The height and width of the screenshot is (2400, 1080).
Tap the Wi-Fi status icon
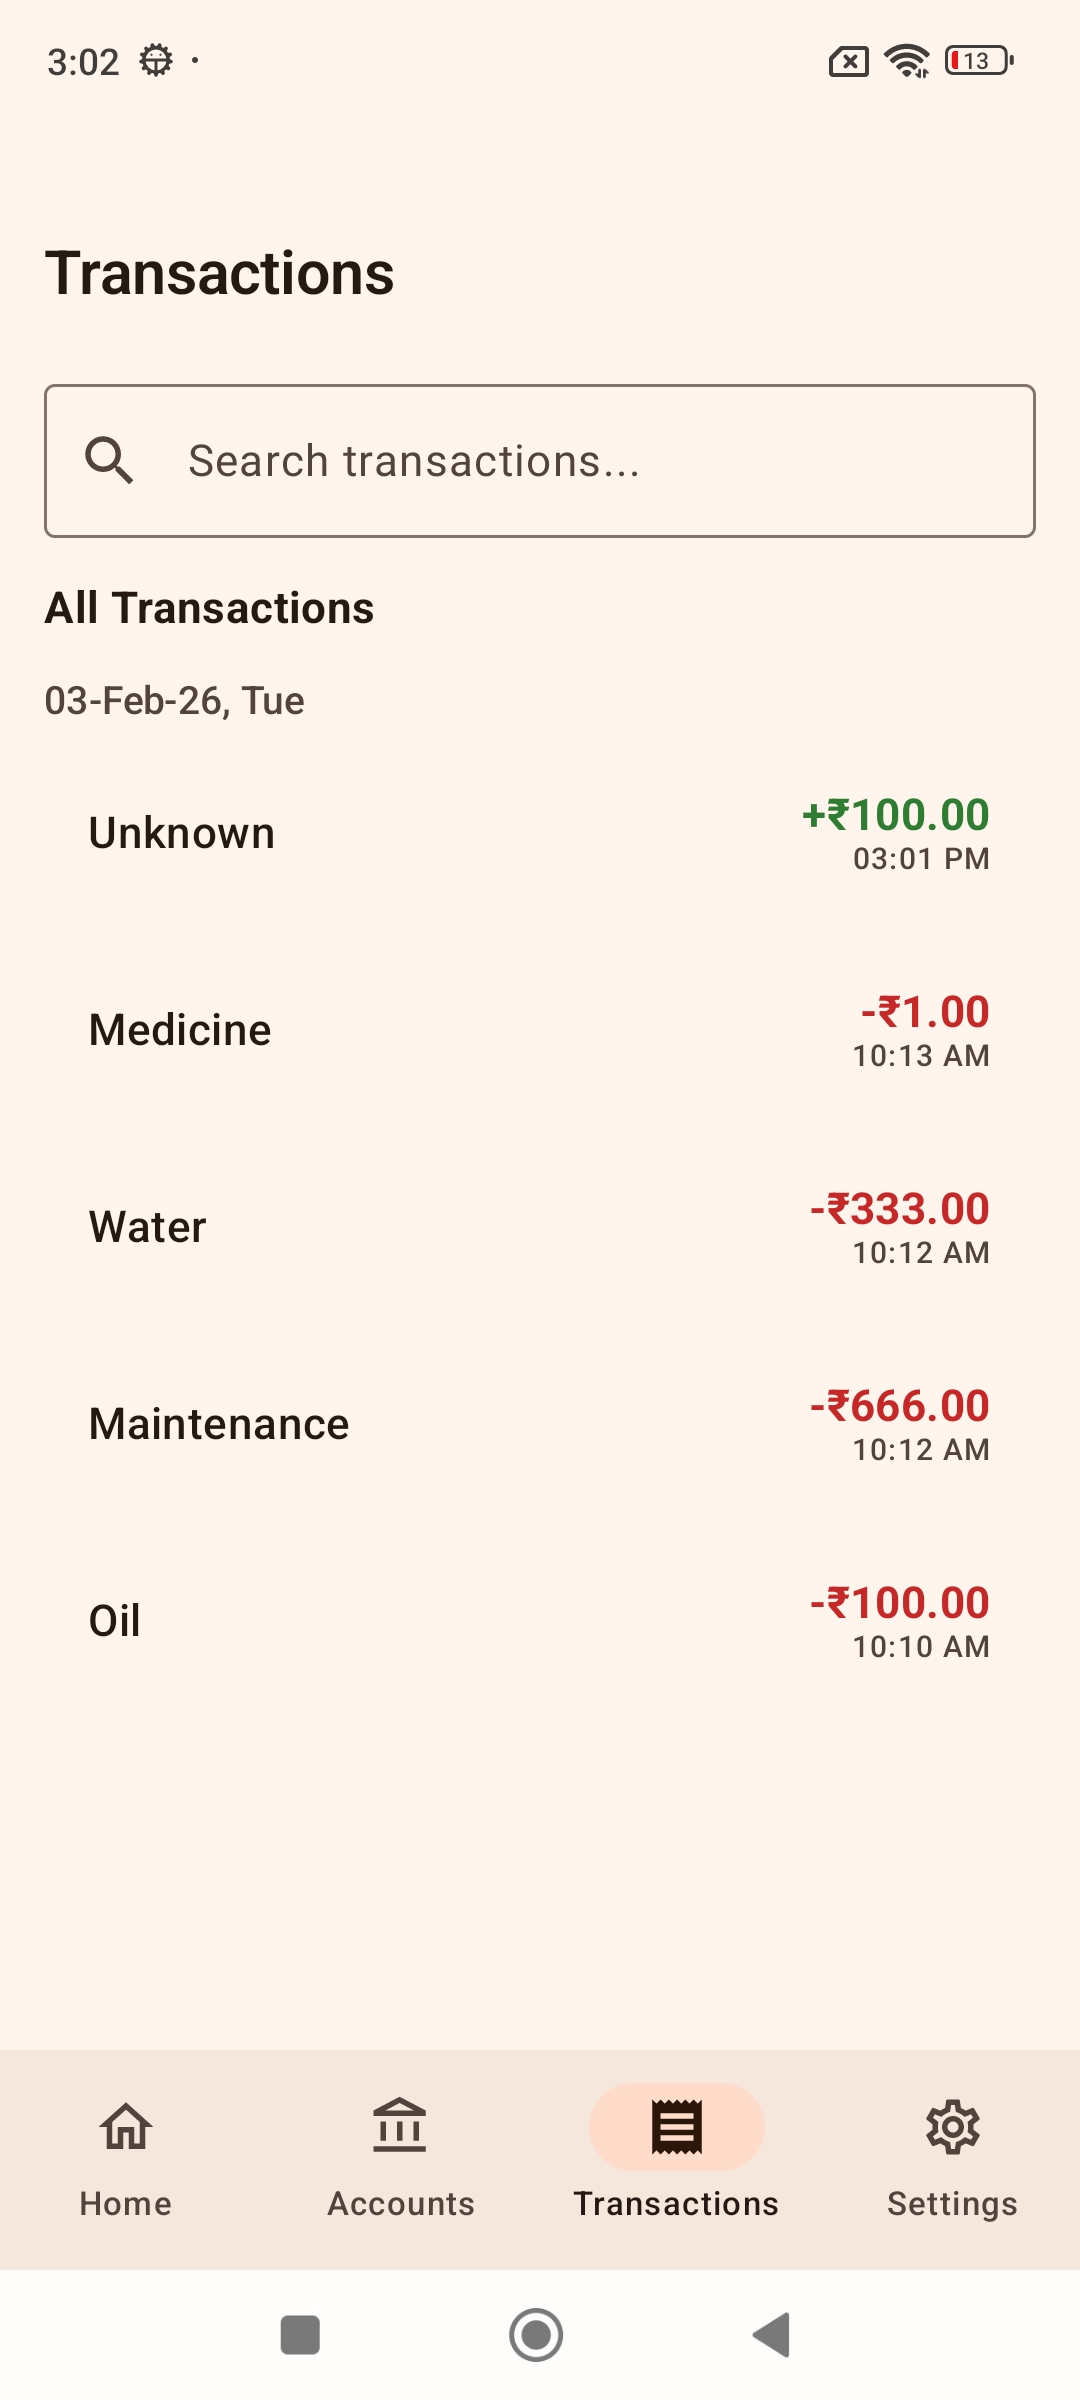coord(907,61)
